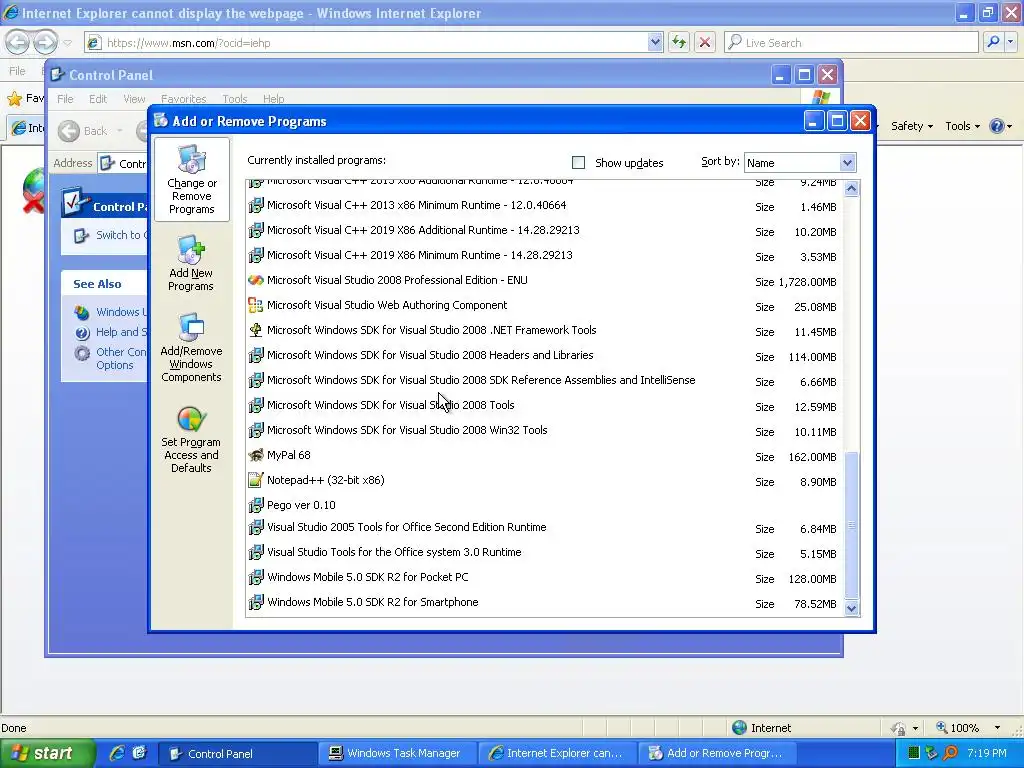Click Internet Explorer forward arrow button
Viewport: 1024px width, 768px height.
click(x=45, y=42)
